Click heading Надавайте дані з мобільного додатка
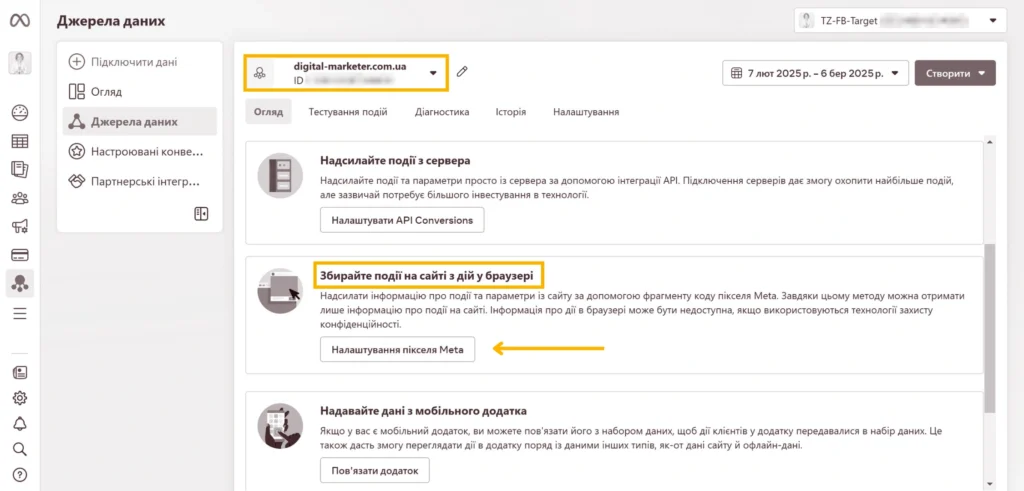This screenshot has height=491, width=1024. pyautogui.click(x=423, y=411)
